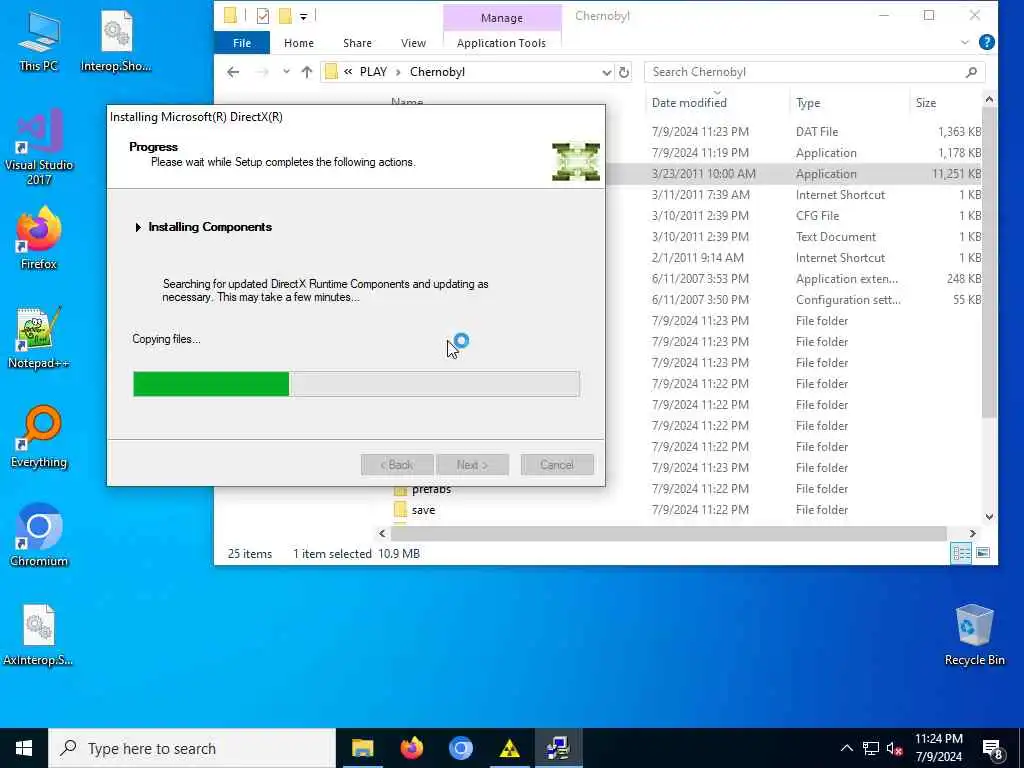Open Everything search shortcut
Screen dimensions: 1024x768
pos(39,438)
